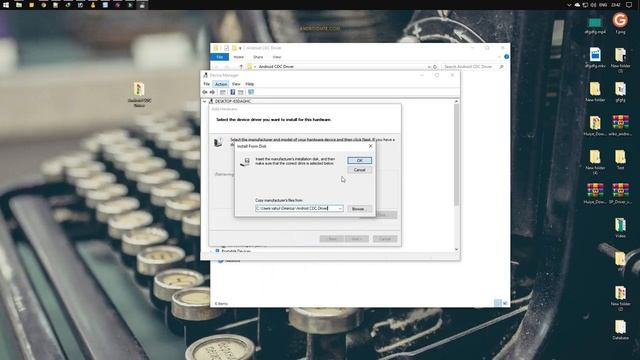Image resolution: width=640 pixels, height=360 pixels.
Task: Click OK in Install From Disk dialog
Action: click(x=360, y=160)
